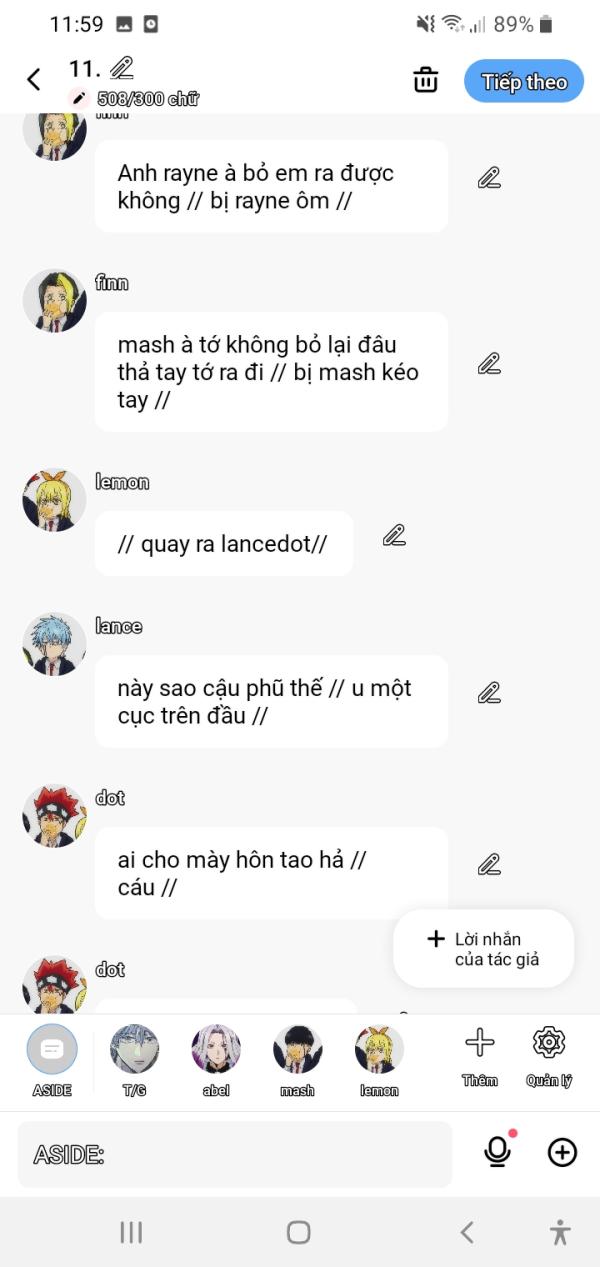Image resolution: width=600 pixels, height=1267 pixels.
Task: Focus the ASIDE message input field
Action: click(235, 1154)
